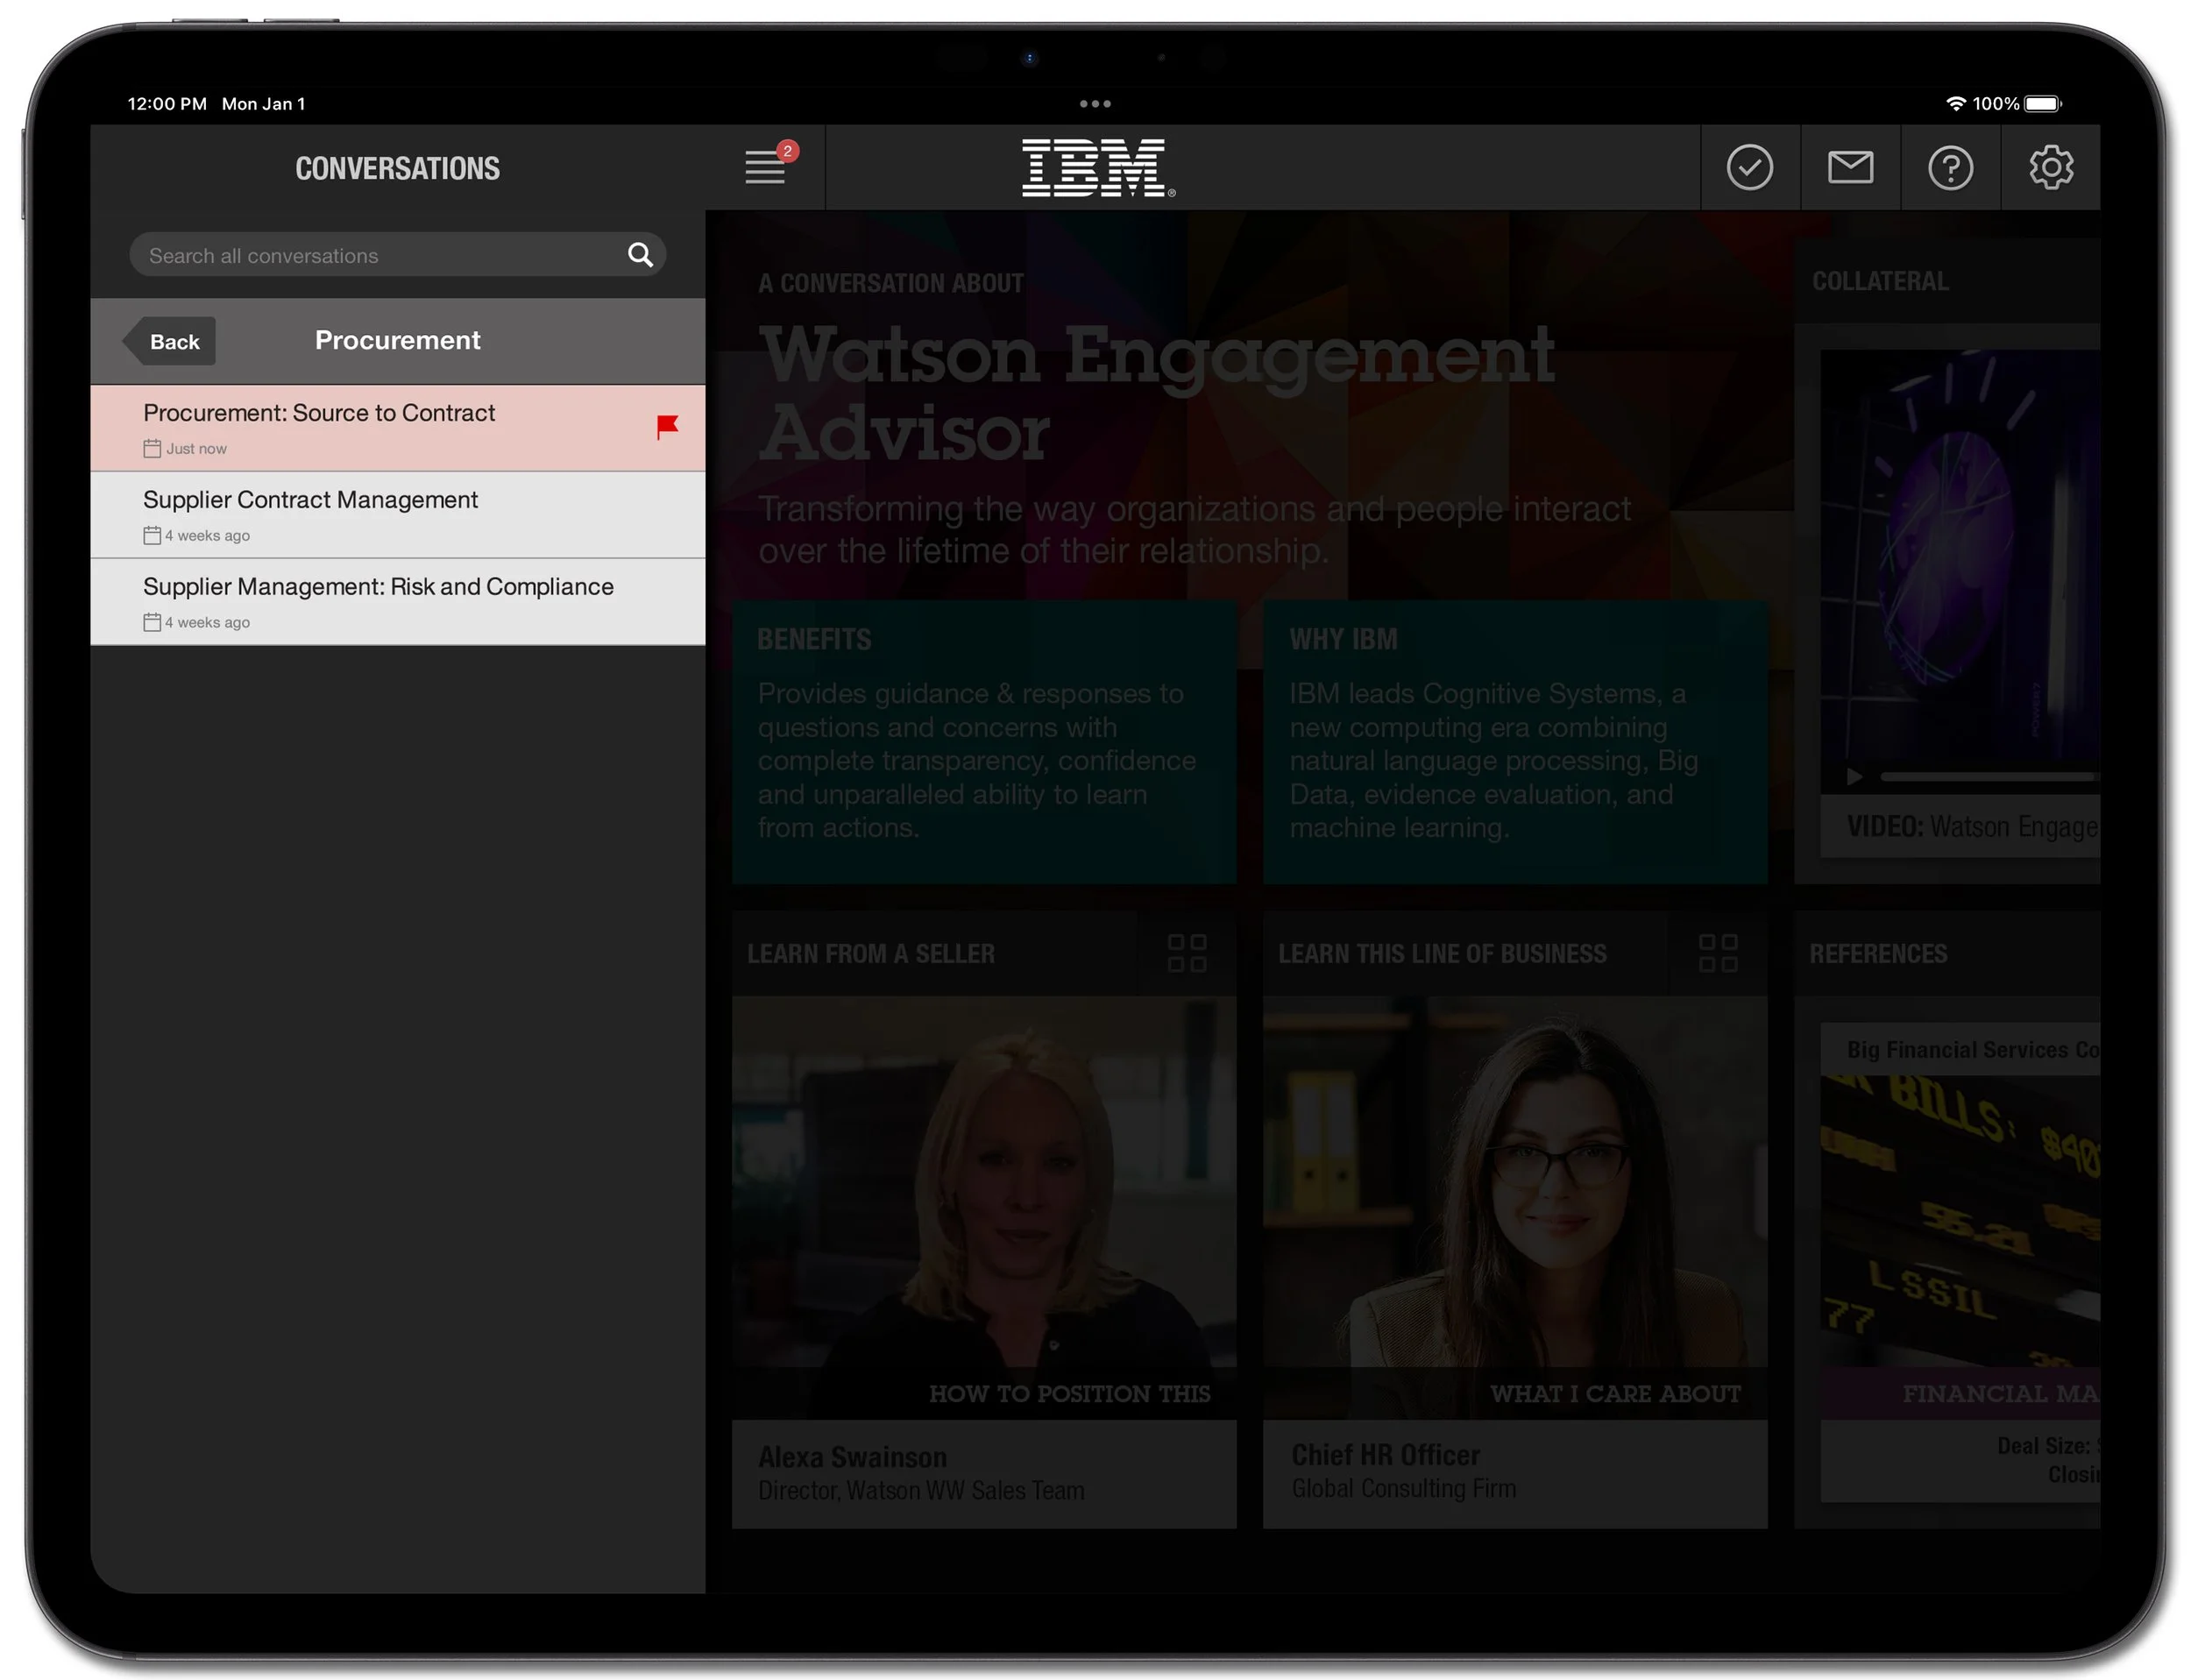This screenshot has width=2191, height=1680.
Task: Toggle the red flag on Source to Contract
Action: 667,427
